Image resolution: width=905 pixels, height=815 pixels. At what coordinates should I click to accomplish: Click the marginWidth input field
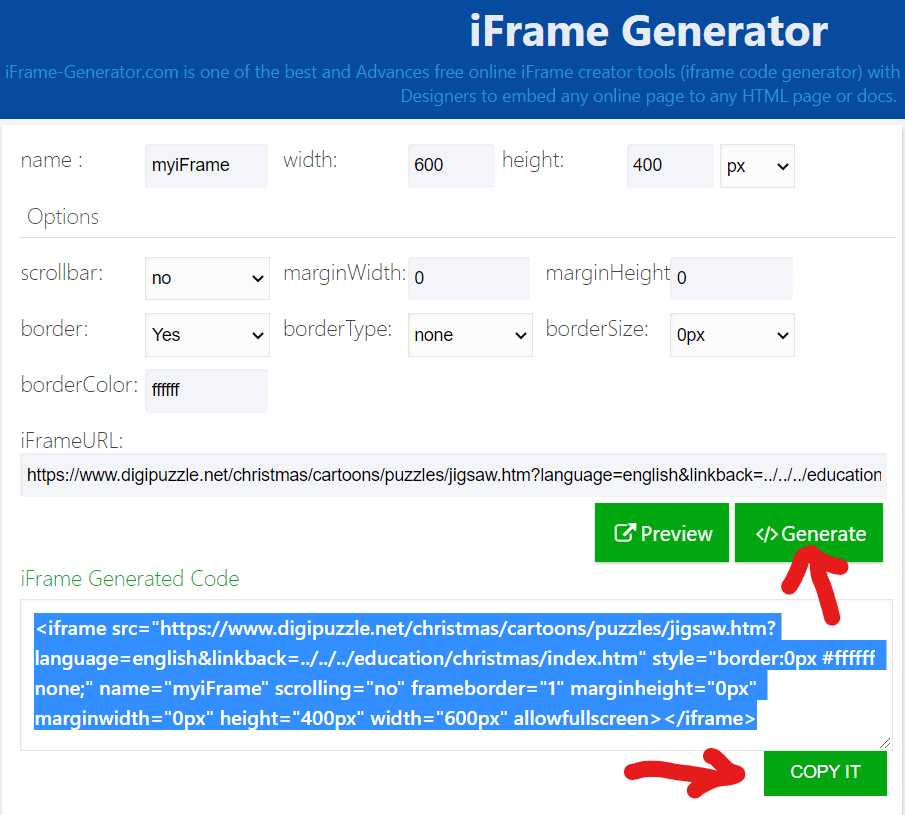coord(469,278)
